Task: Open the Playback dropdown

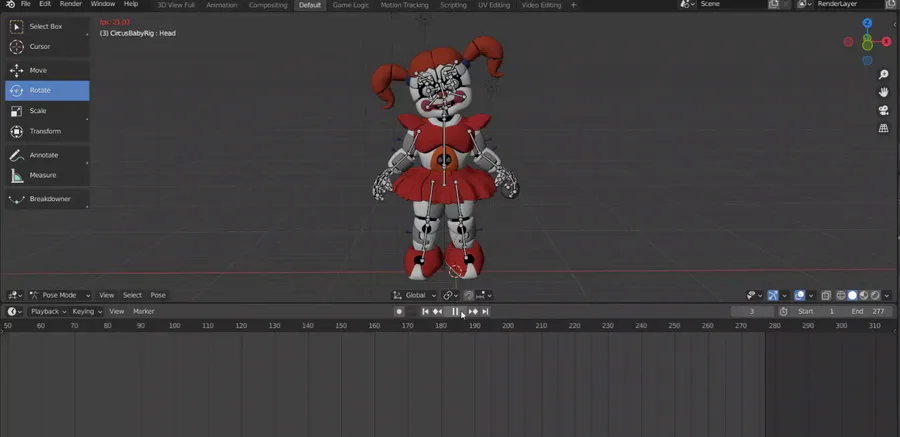Action: tap(48, 311)
